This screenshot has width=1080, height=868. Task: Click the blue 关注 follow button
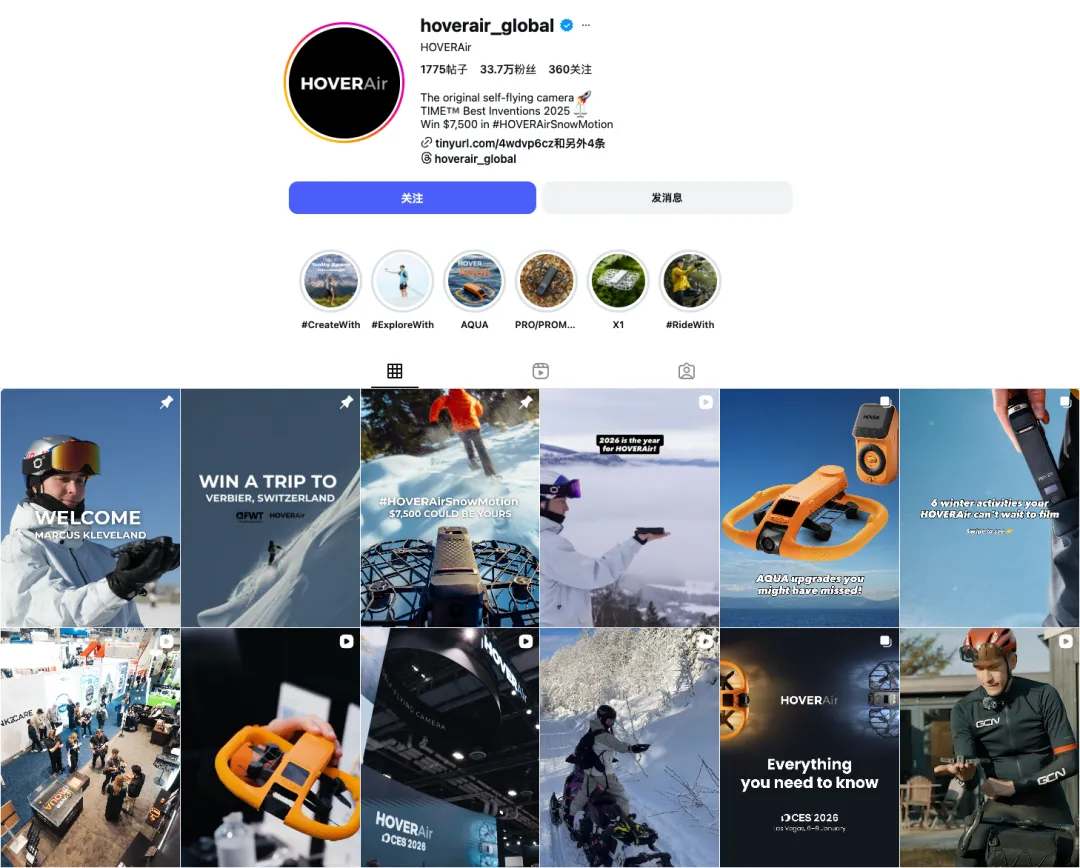(x=412, y=198)
